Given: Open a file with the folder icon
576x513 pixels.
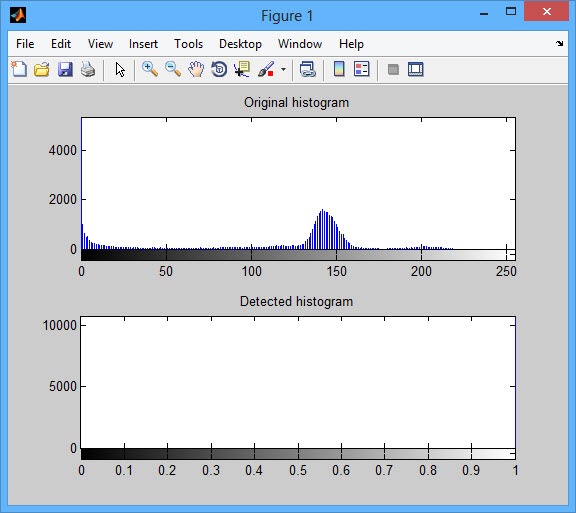Looking at the screenshot, I should [x=42, y=69].
